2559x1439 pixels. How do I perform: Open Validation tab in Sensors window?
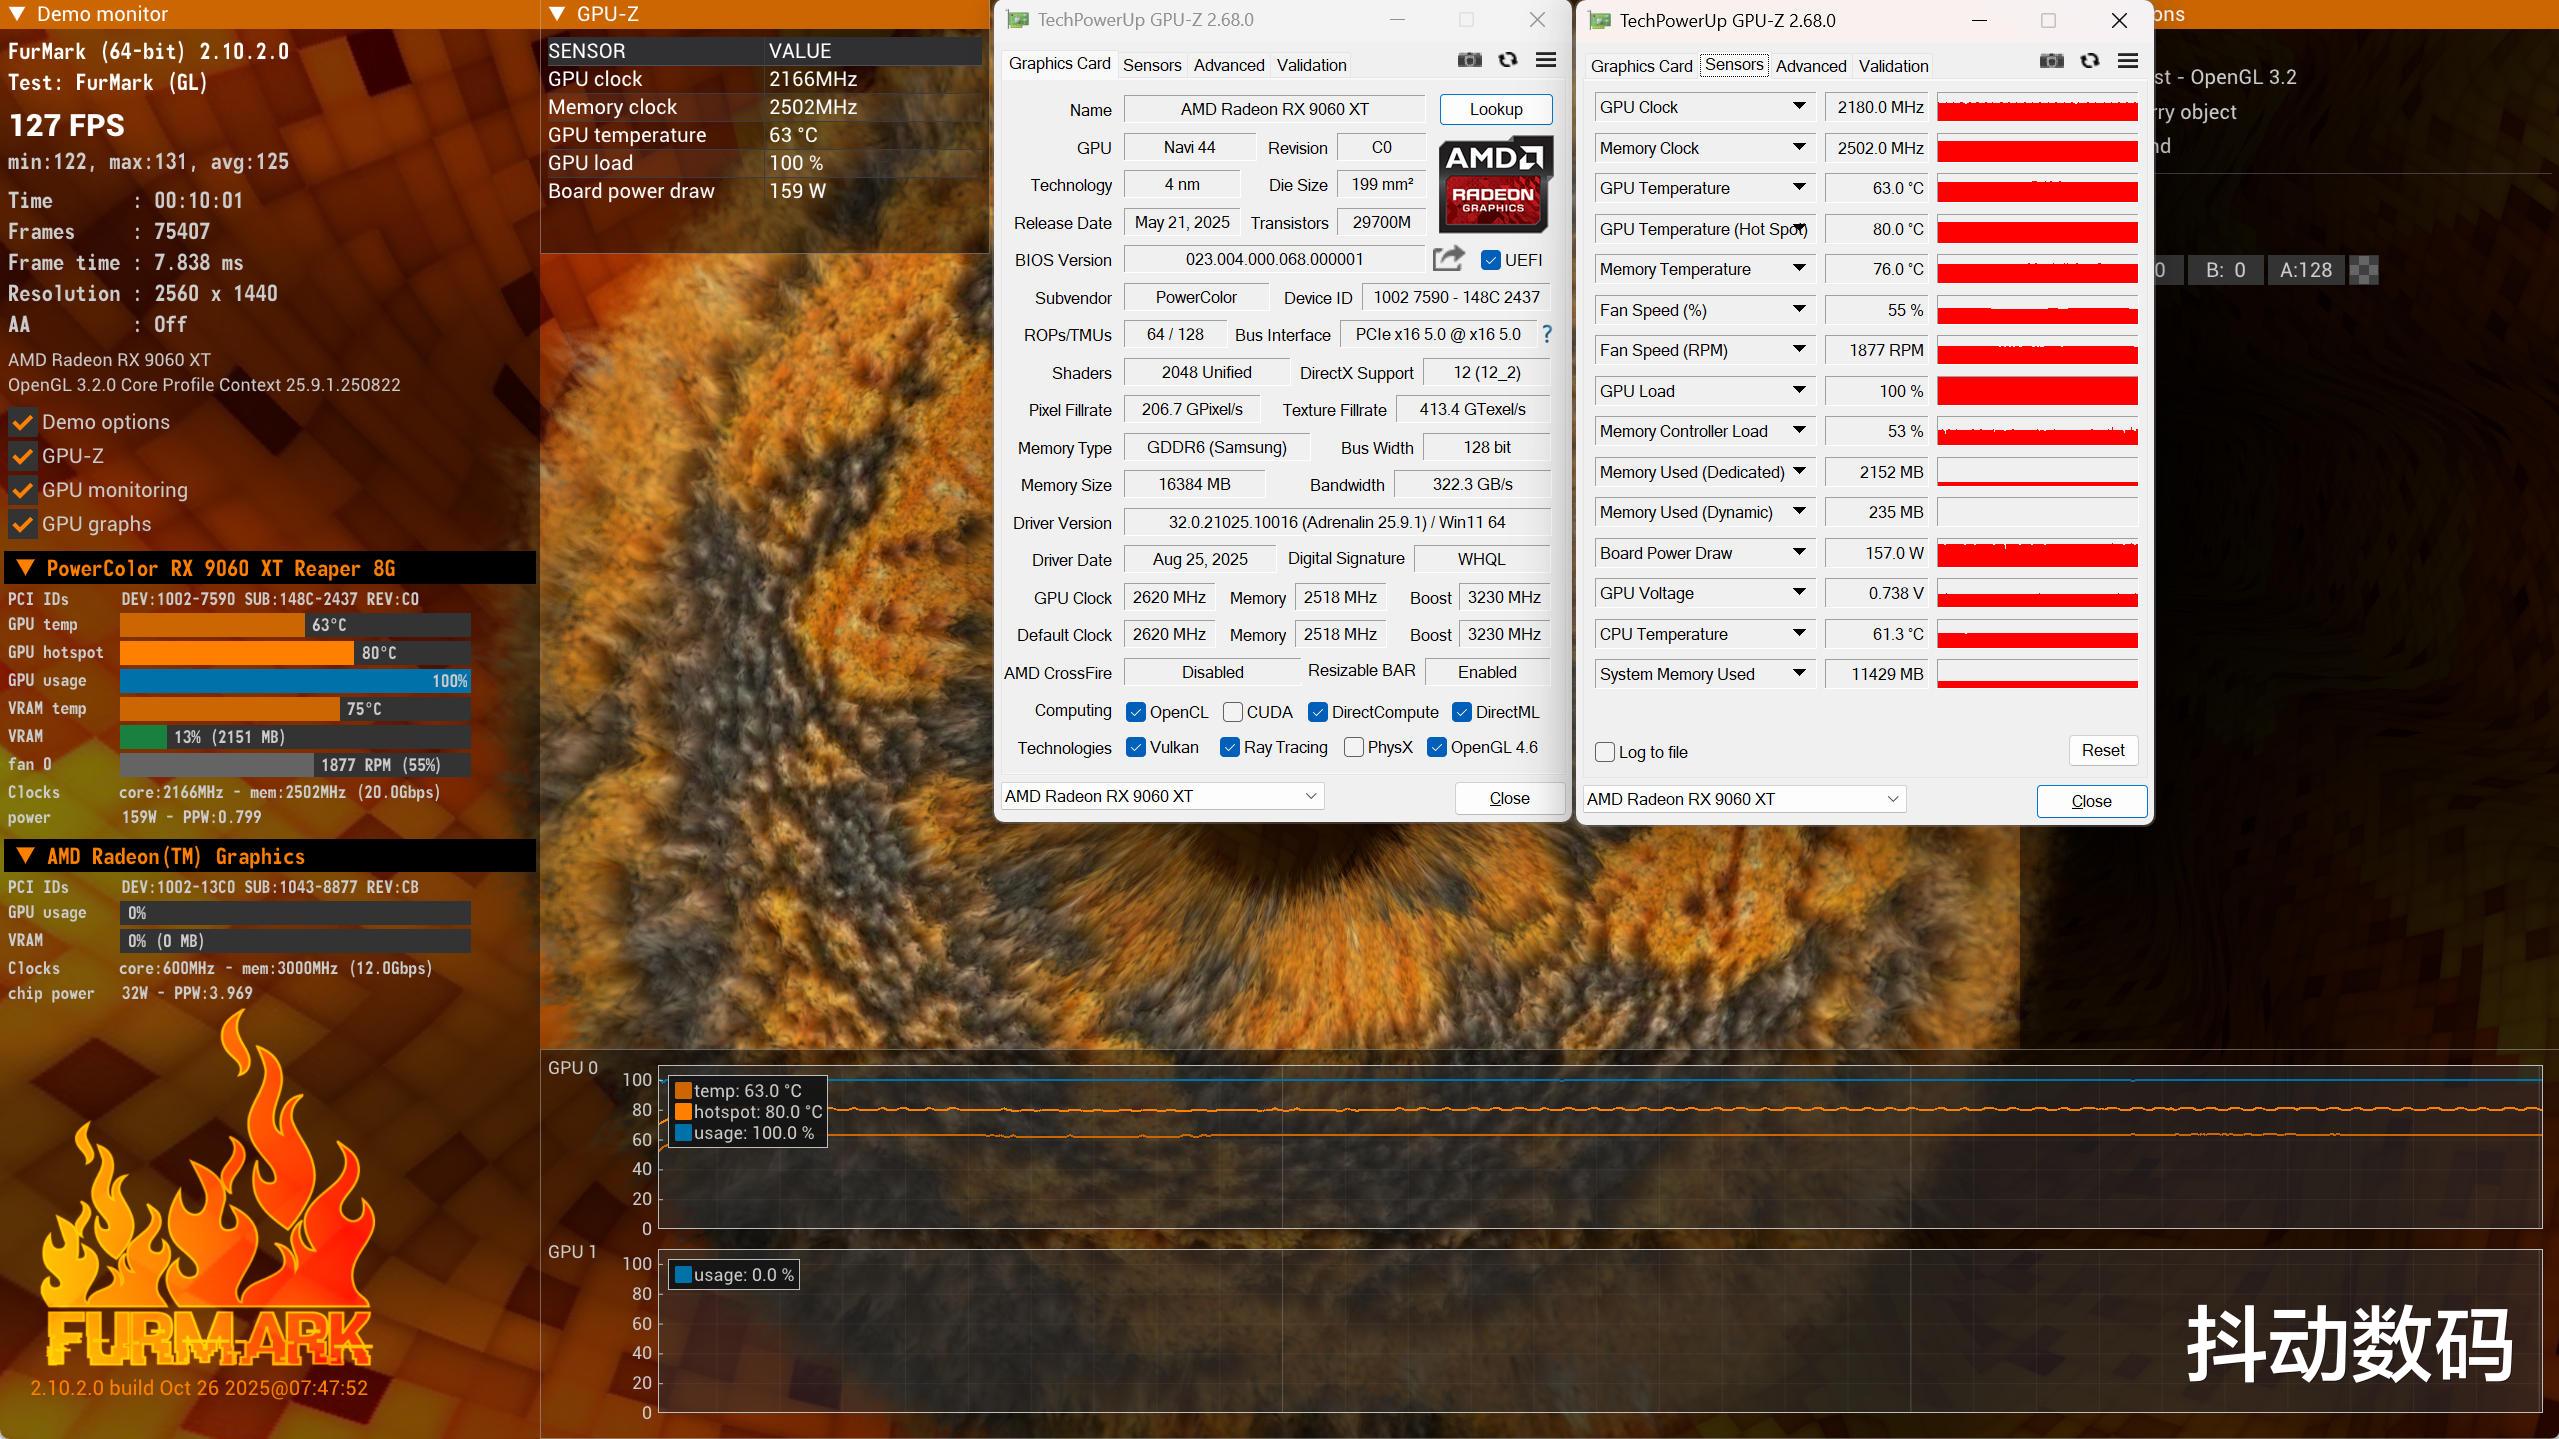(1892, 66)
